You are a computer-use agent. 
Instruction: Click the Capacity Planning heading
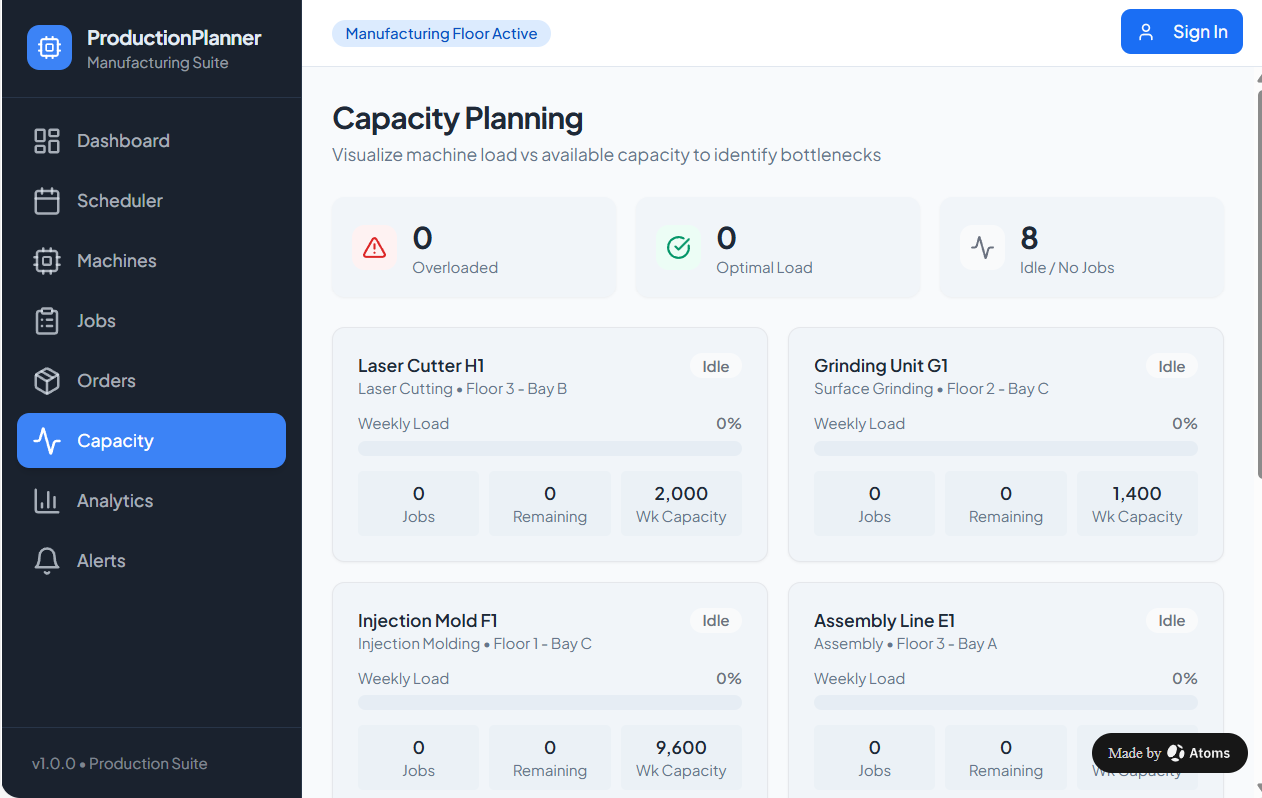pos(457,119)
